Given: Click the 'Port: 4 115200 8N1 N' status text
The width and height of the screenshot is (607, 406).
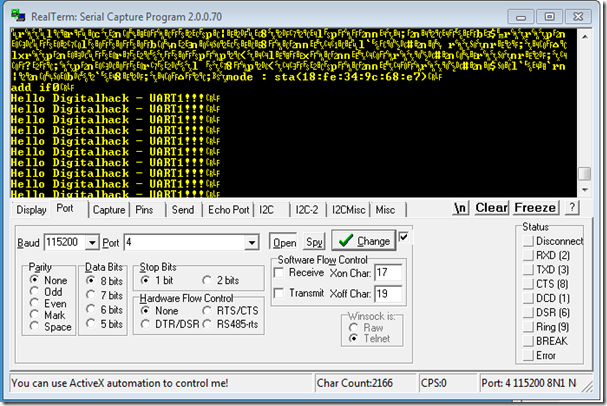Looking at the screenshot, I should point(529,383).
